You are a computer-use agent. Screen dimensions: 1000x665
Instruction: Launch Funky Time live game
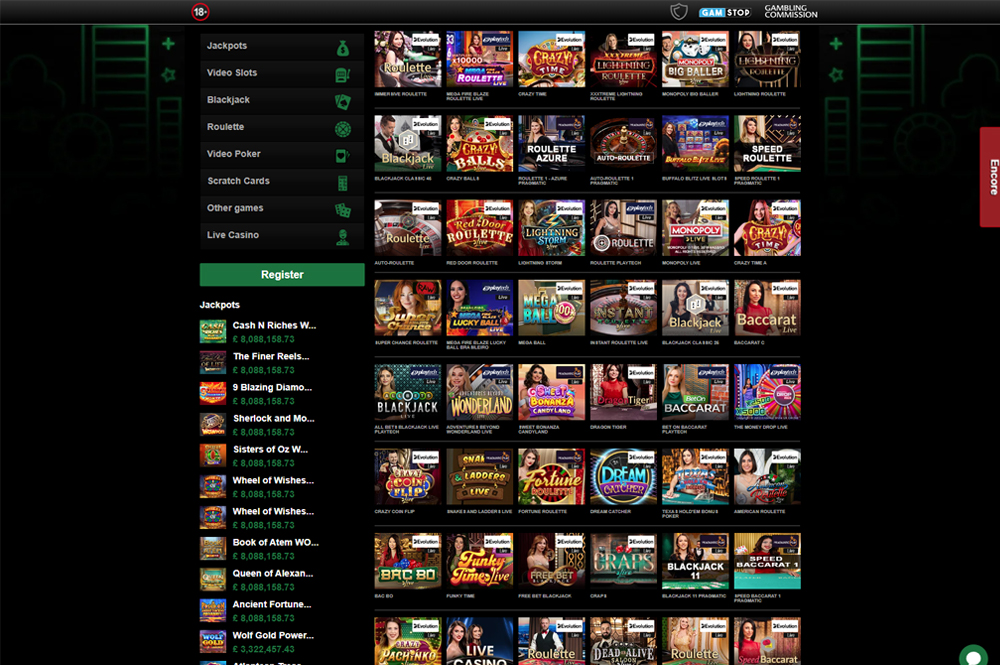[480, 561]
